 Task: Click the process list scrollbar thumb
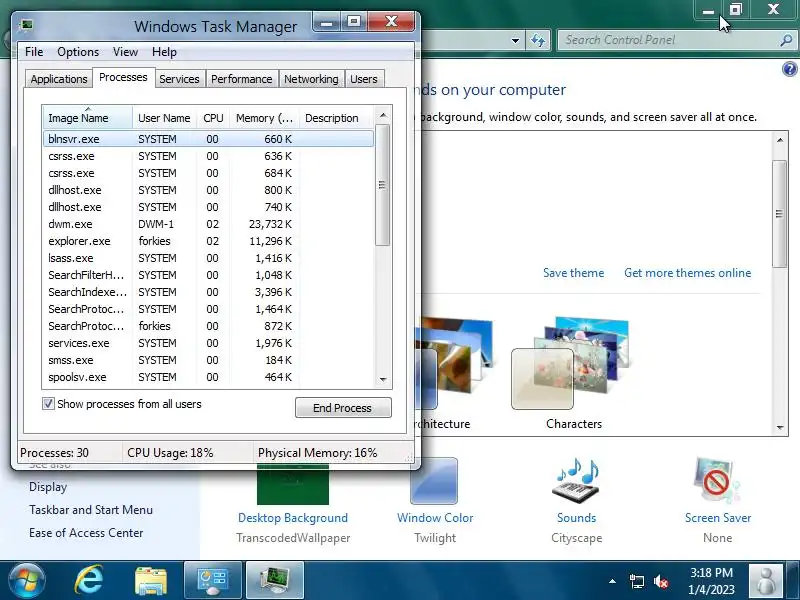[x=382, y=185]
